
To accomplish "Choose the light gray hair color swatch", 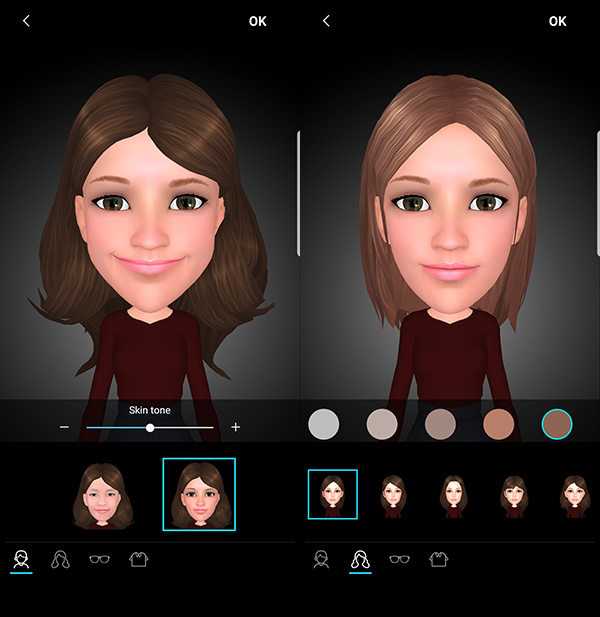I will (x=324, y=424).
